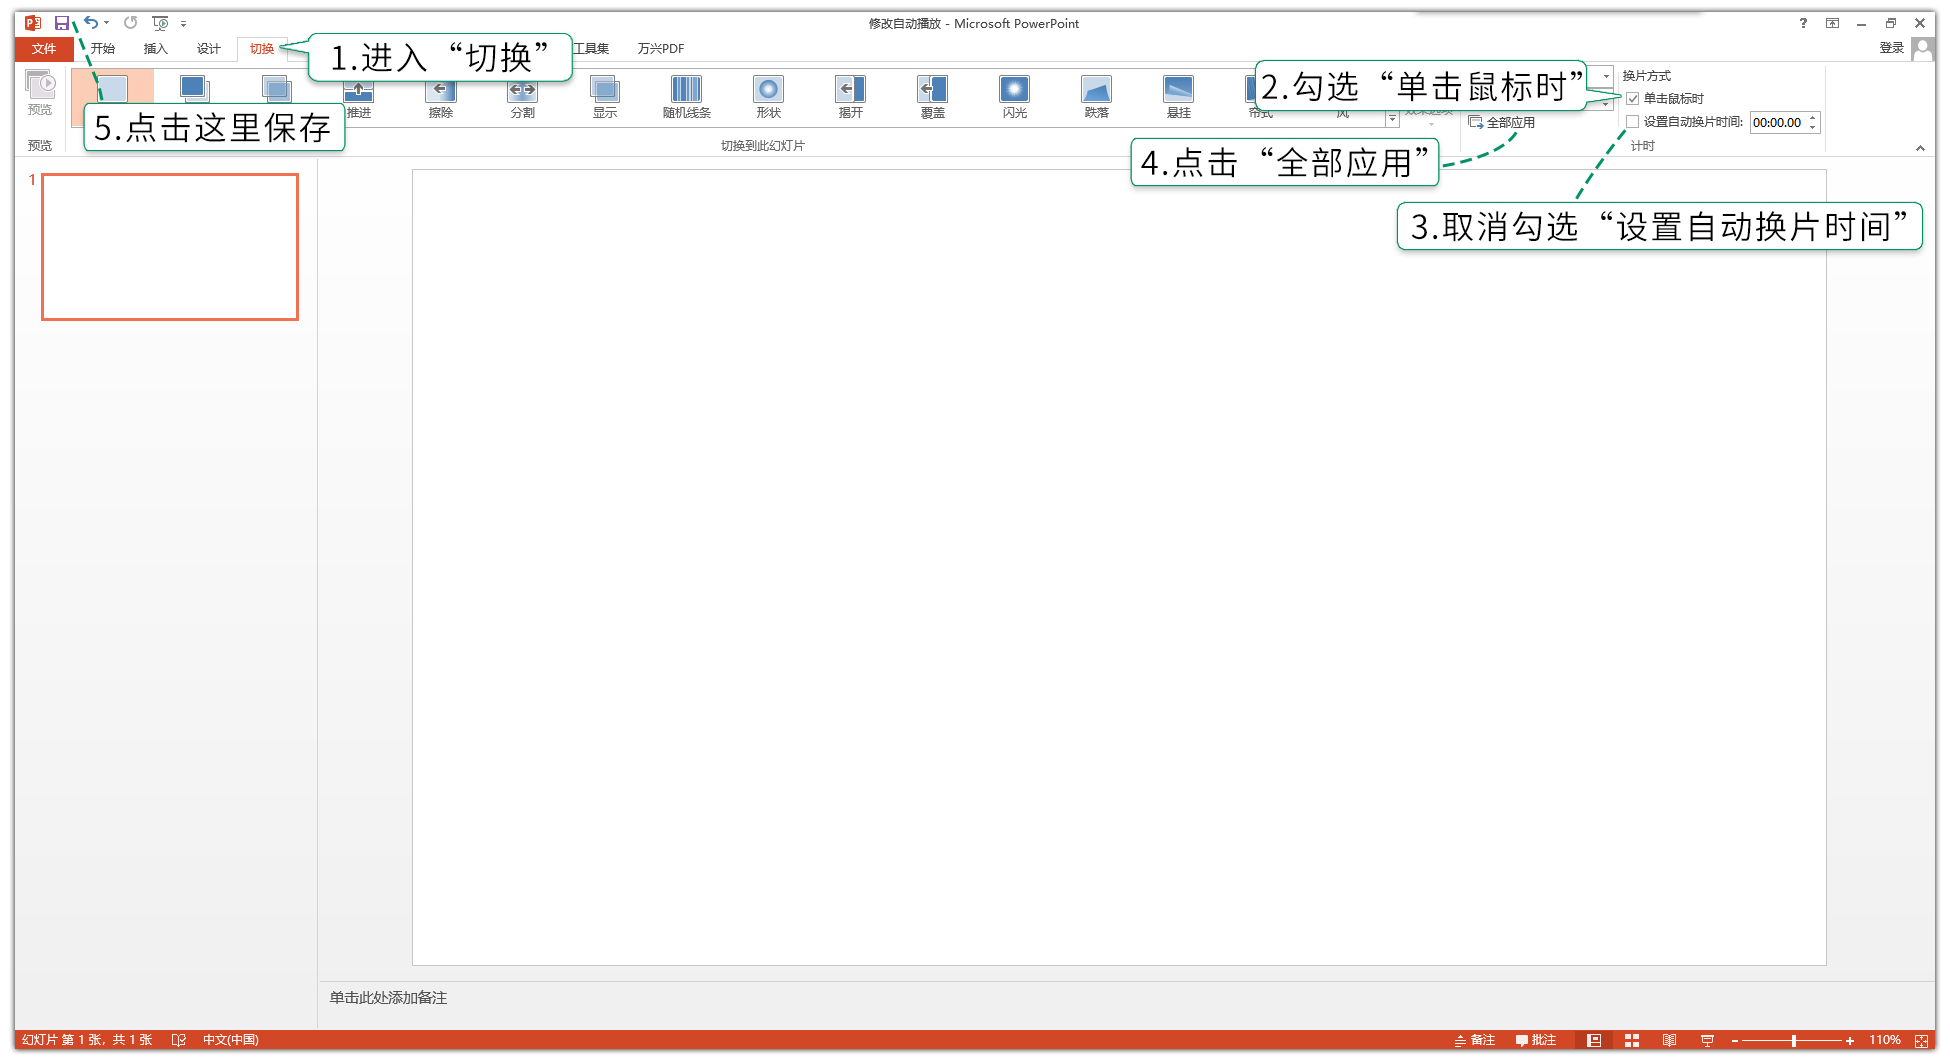Zoom in with the plus button
This screenshot has height=1061, width=1950.
click(x=1850, y=1040)
